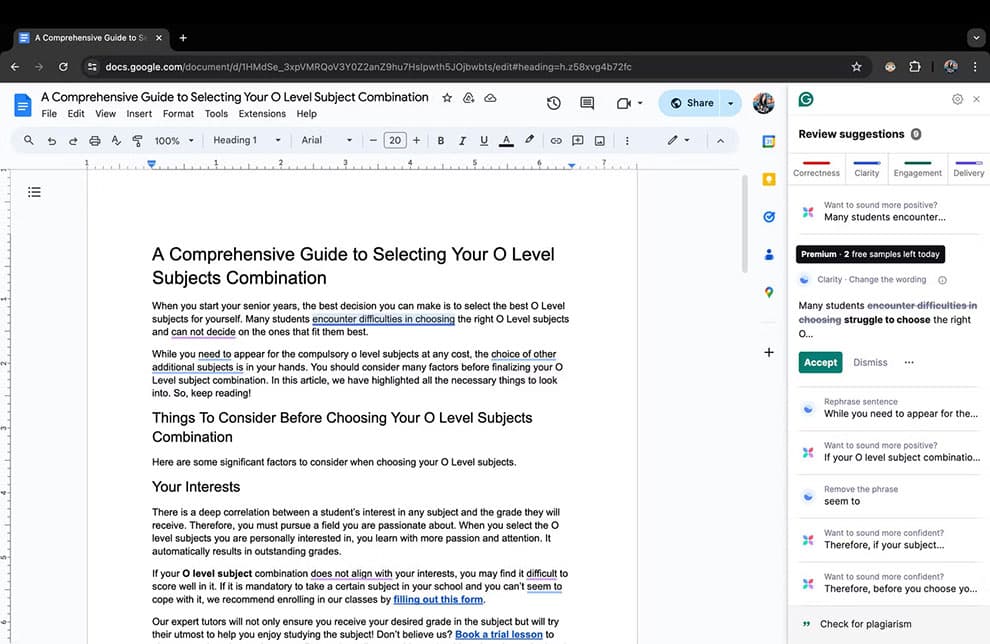The height and width of the screenshot is (644, 990).
Task: Open the Help menu
Action: pyautogui.click(x=306, y=114)
